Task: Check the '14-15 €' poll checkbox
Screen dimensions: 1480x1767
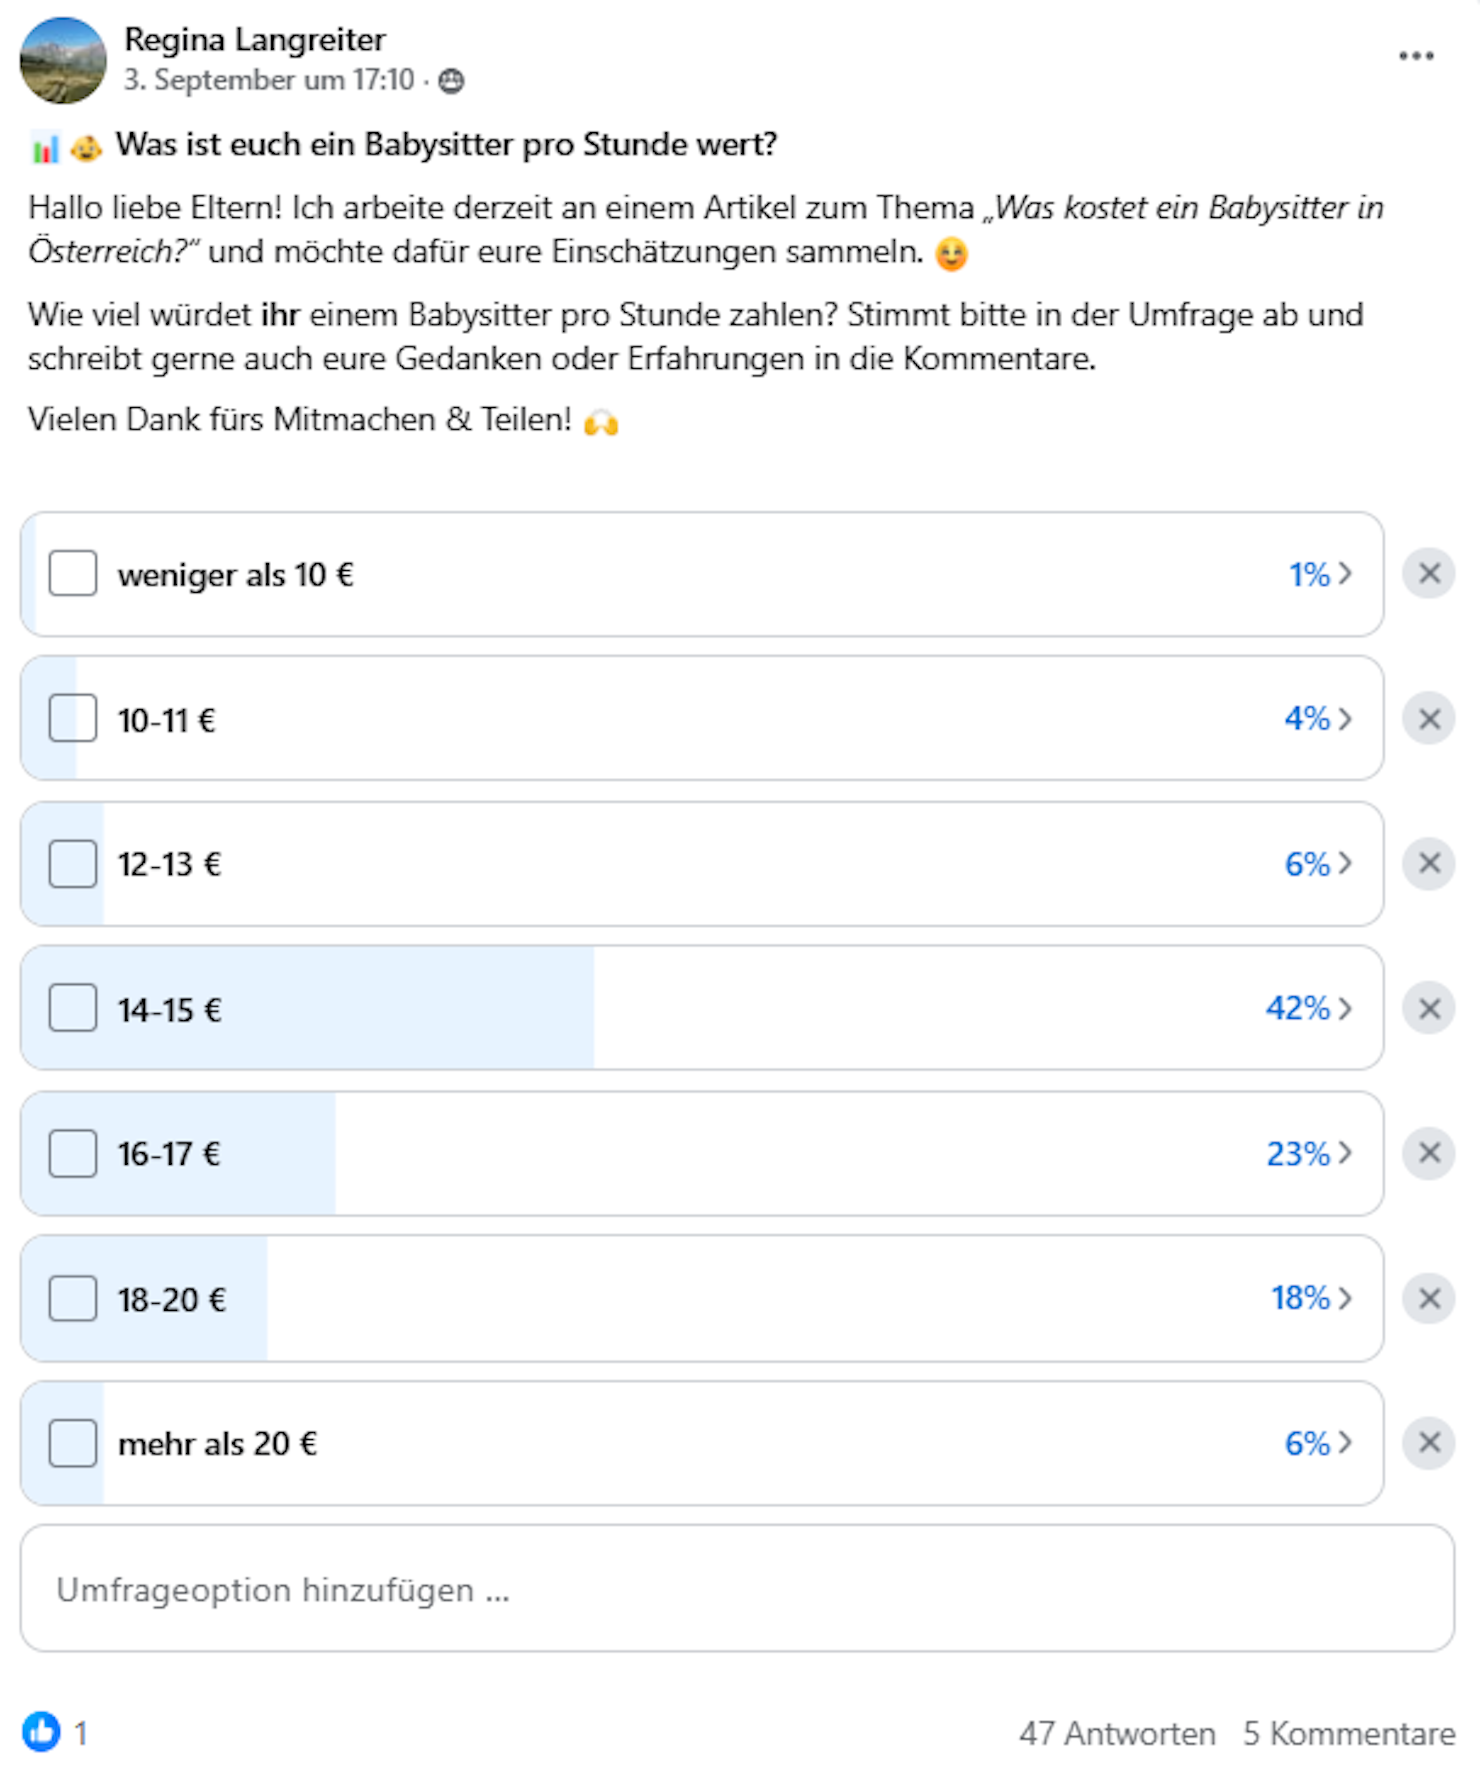Action: pos(73,1008)
